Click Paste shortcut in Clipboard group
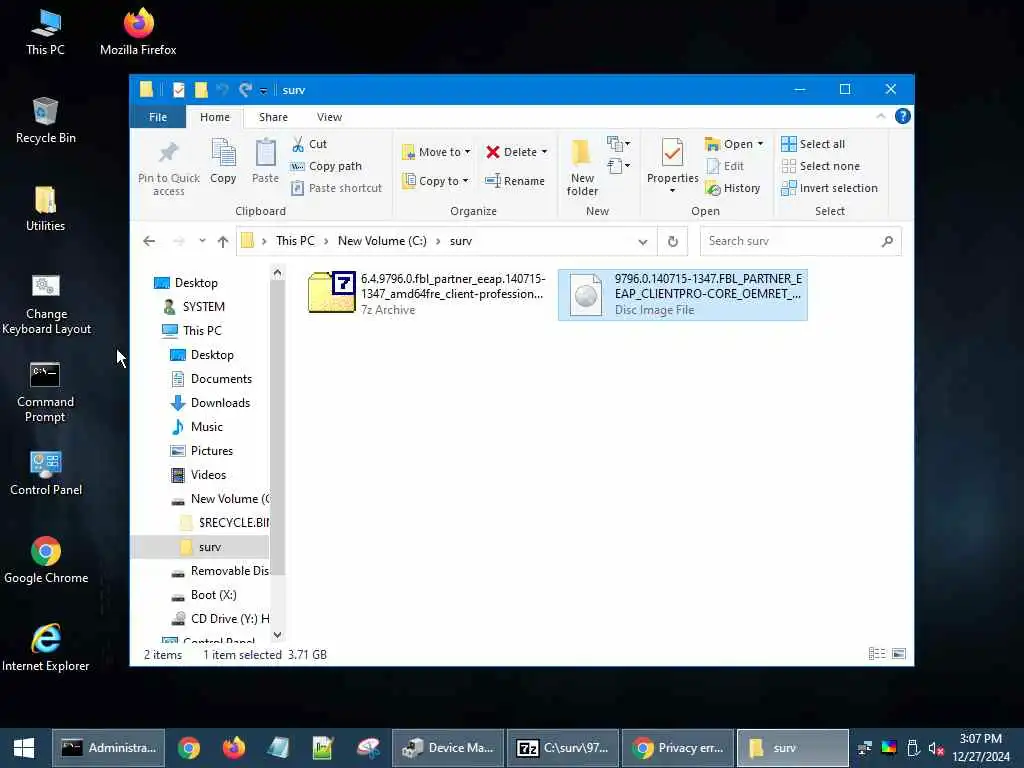 pyautogui.click(x=336, y=188)
